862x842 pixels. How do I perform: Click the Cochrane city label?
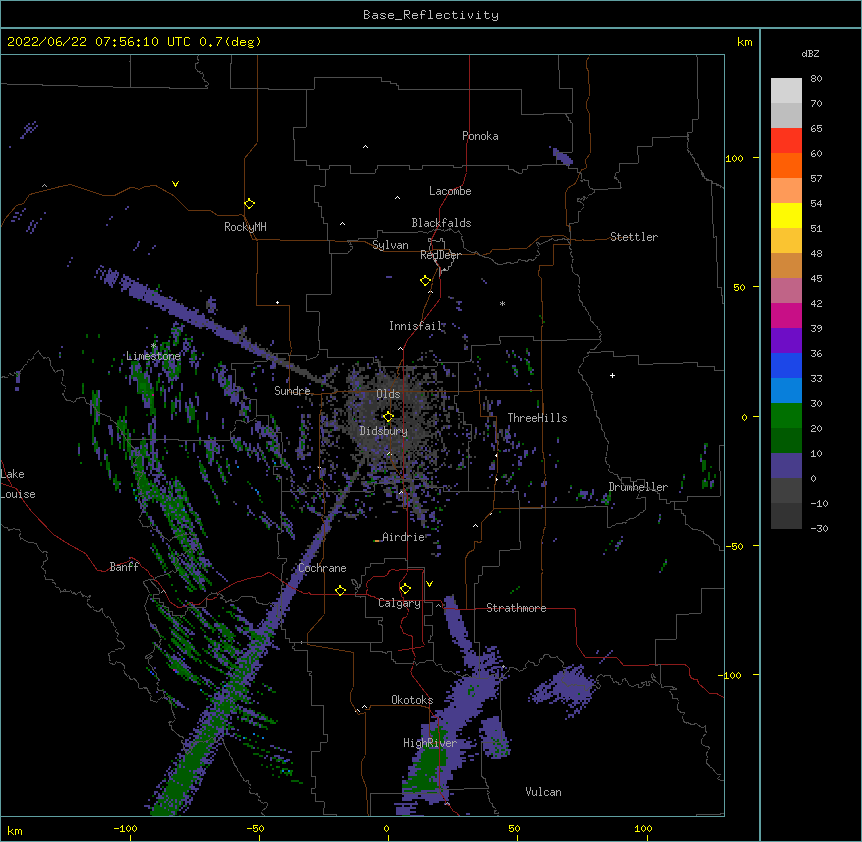tap(322, 568)
